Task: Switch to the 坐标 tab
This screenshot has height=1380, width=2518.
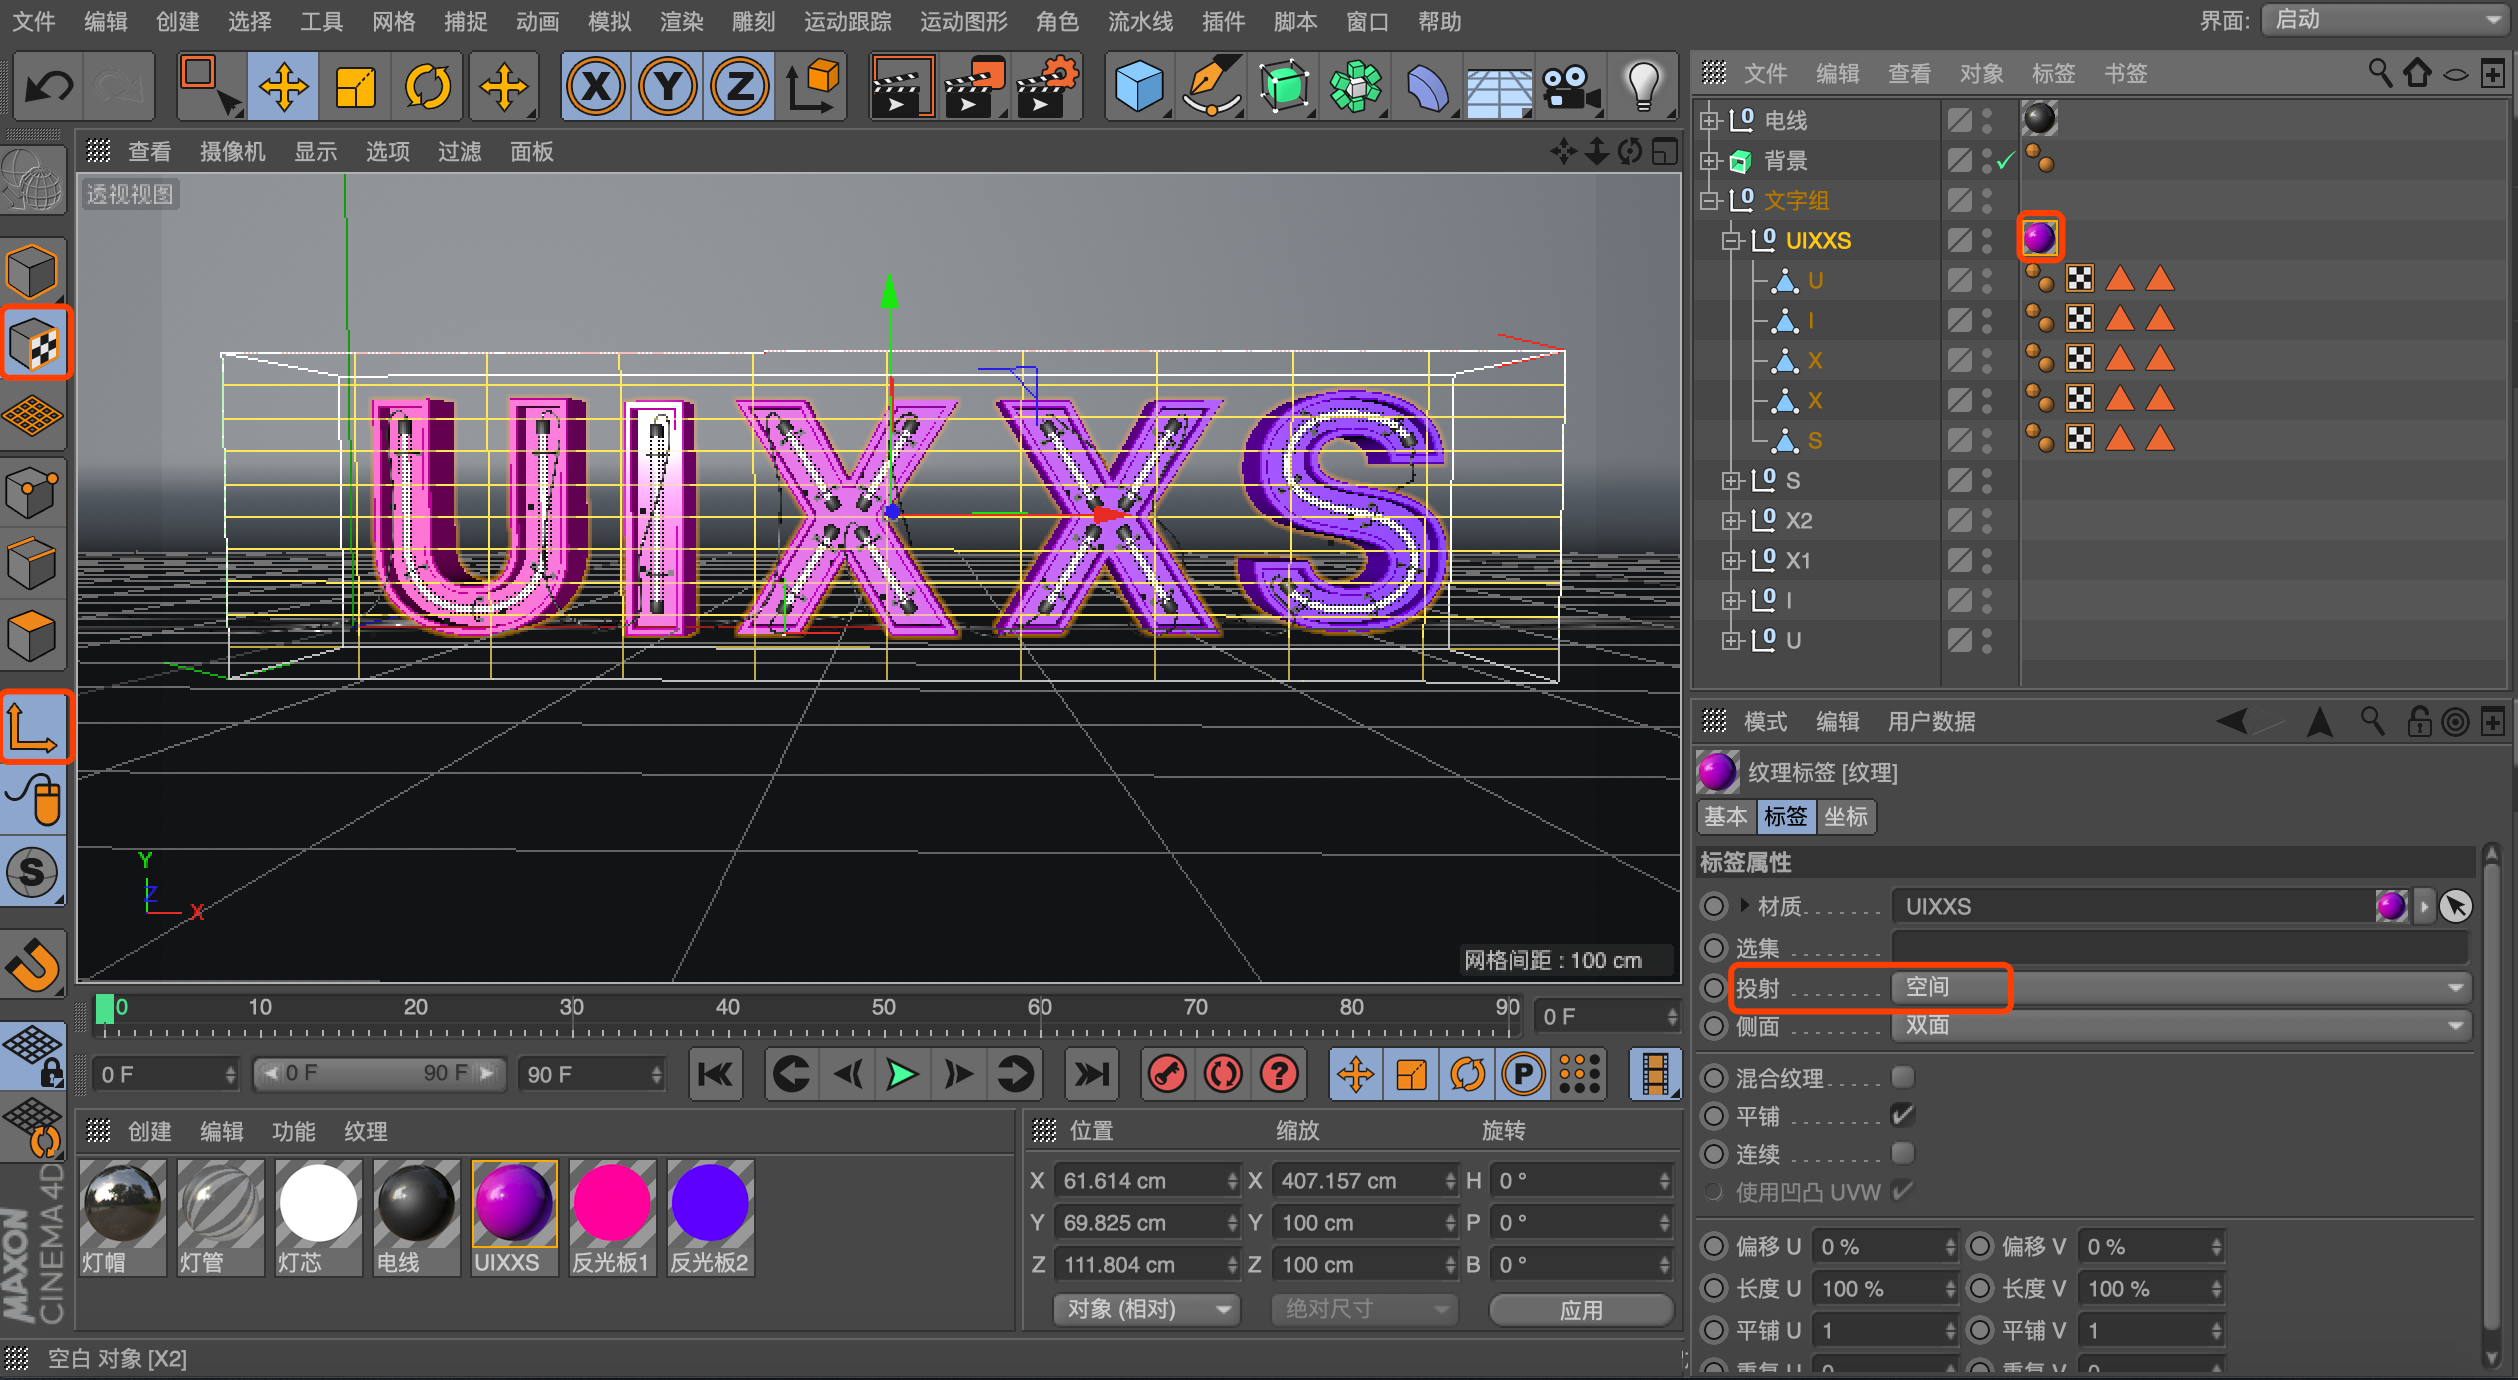Action: [1845, 817]
